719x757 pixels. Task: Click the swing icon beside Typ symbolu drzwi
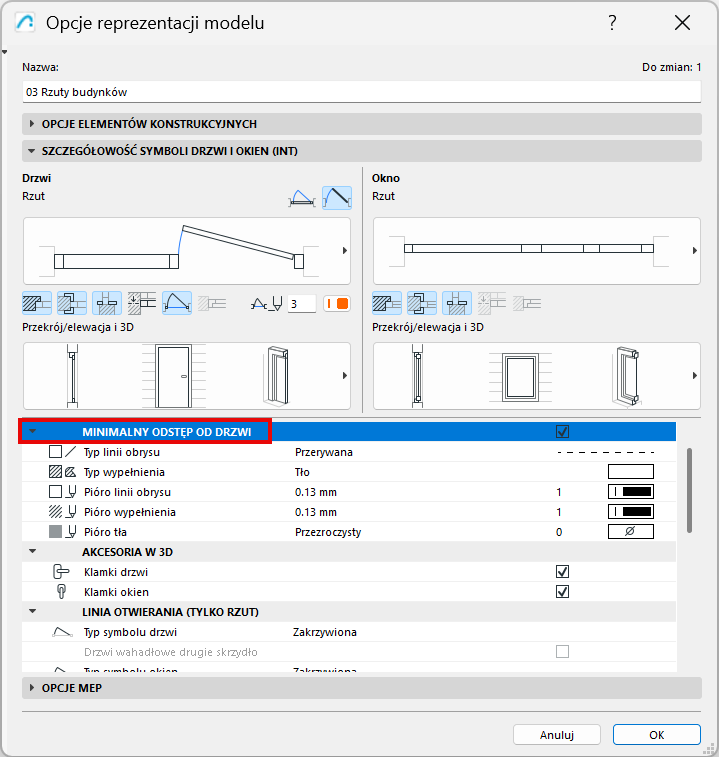(x=62, y=632)
